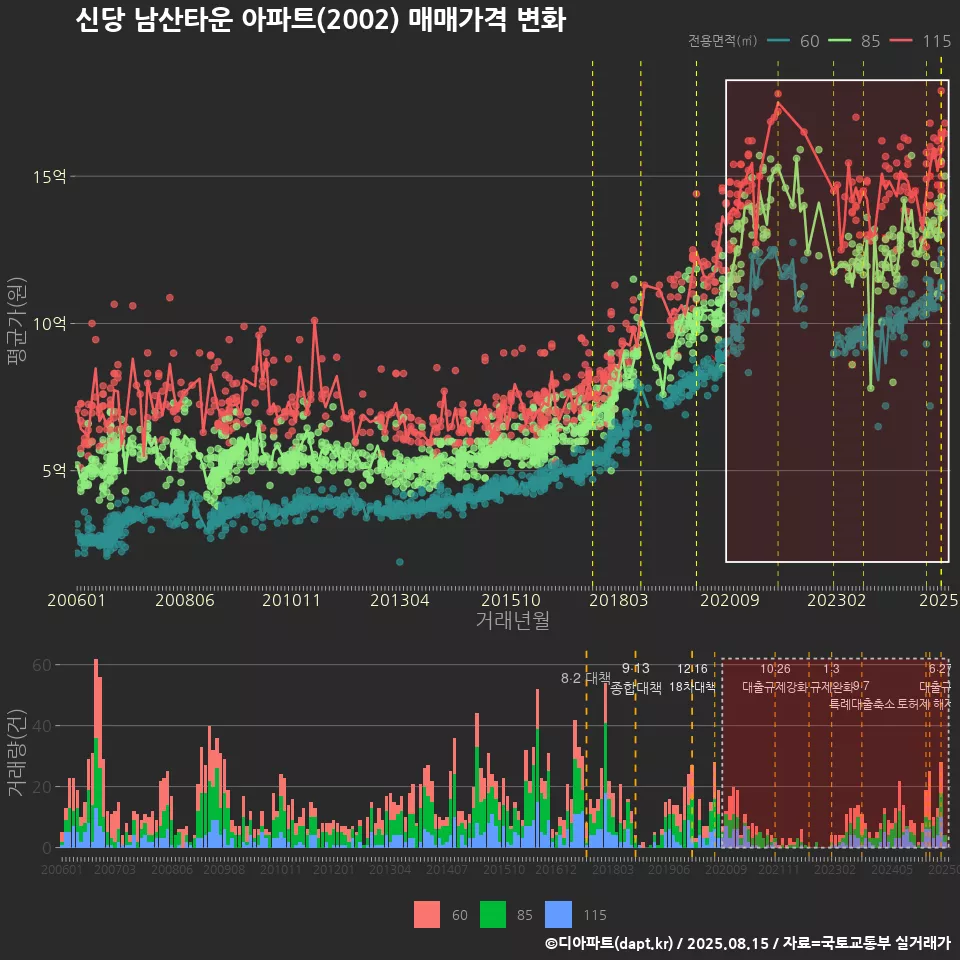
Task: Click 202302 tick label on price chart
Action: pos(836,600)
